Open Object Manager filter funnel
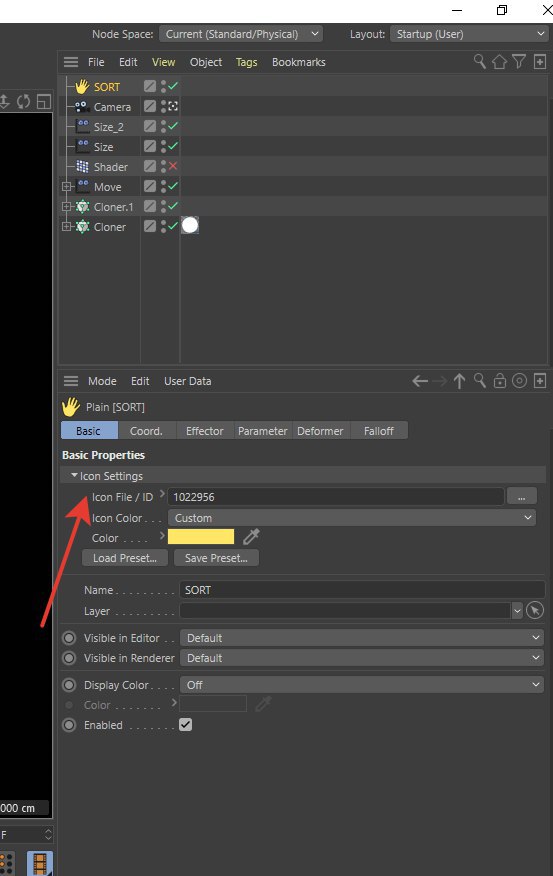553x876 pixels. (519, 61)
